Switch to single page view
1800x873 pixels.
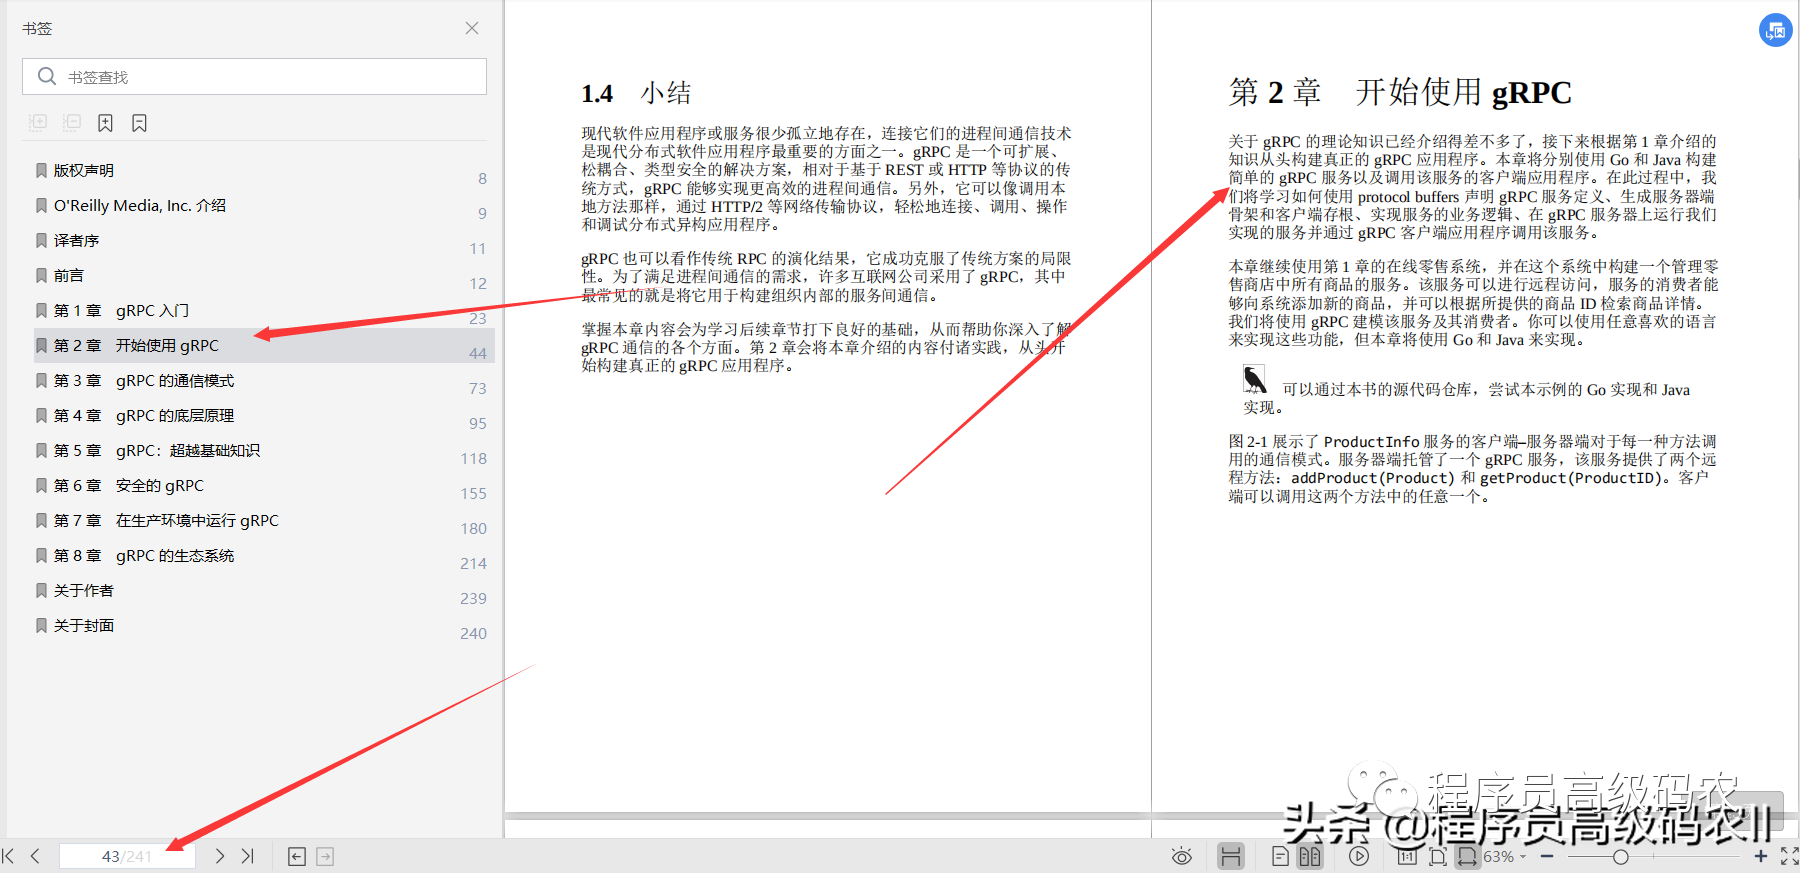[1280, 857]
